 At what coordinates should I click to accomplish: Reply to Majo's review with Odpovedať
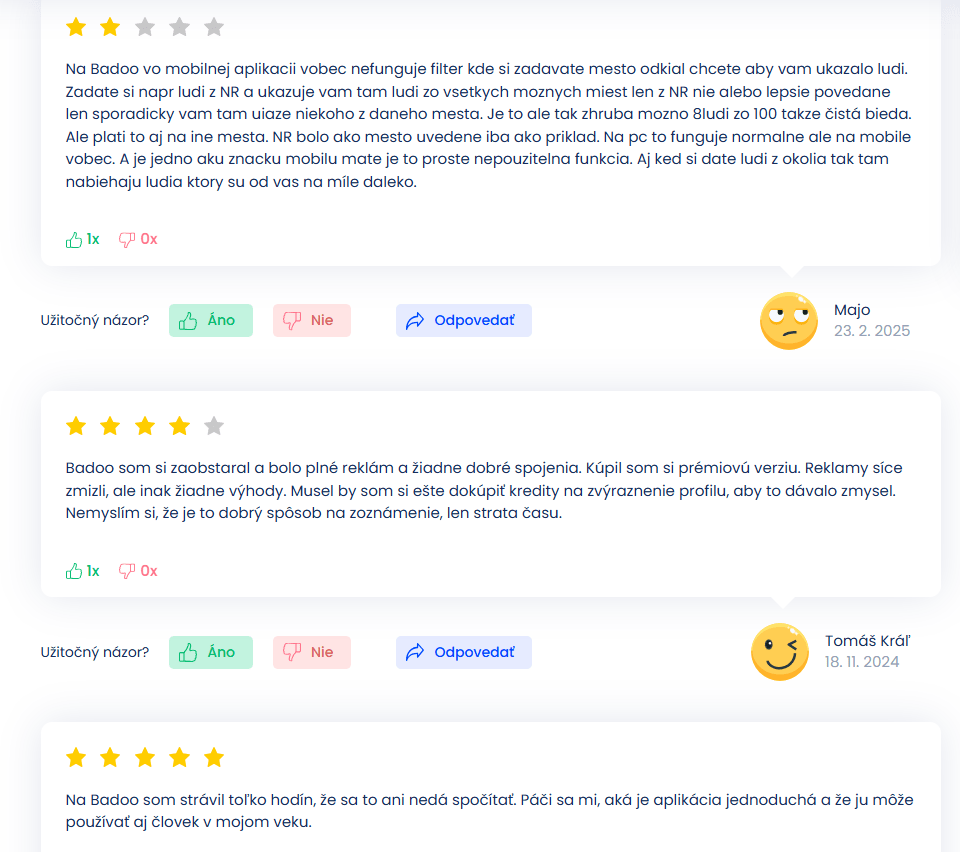pyautogui.click(x=463, y=321)
